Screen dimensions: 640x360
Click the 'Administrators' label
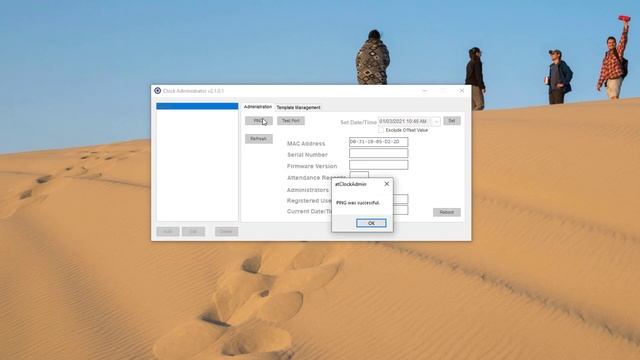(x=308, y=190)
